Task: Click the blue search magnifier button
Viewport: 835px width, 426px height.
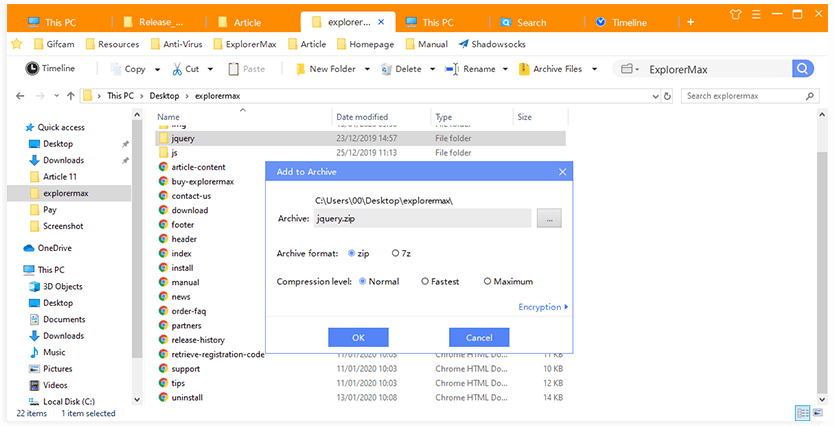Action: tap(802, 69)
